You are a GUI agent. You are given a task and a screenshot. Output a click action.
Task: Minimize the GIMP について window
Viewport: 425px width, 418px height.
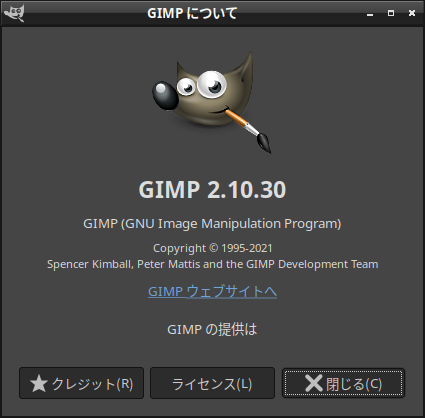370,14
